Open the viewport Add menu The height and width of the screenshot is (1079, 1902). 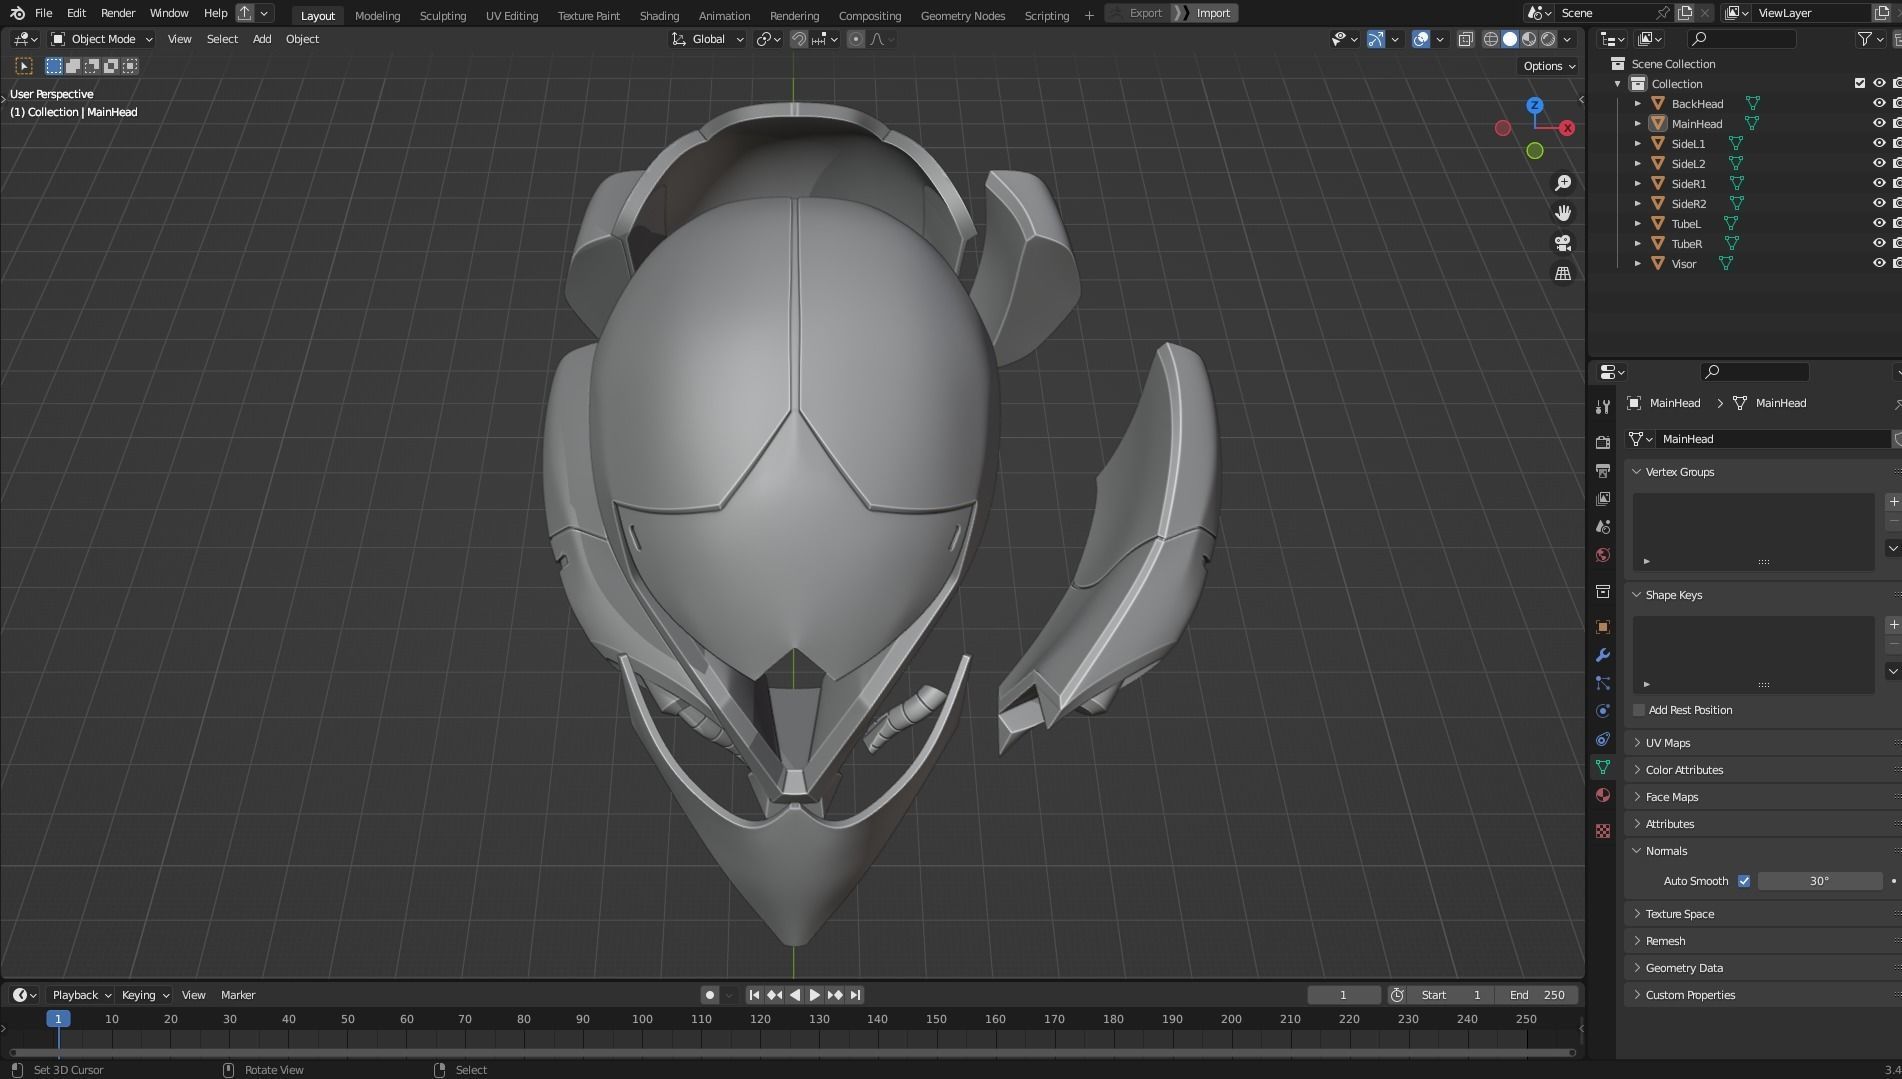pyautogui.click(x=262, y=39)
